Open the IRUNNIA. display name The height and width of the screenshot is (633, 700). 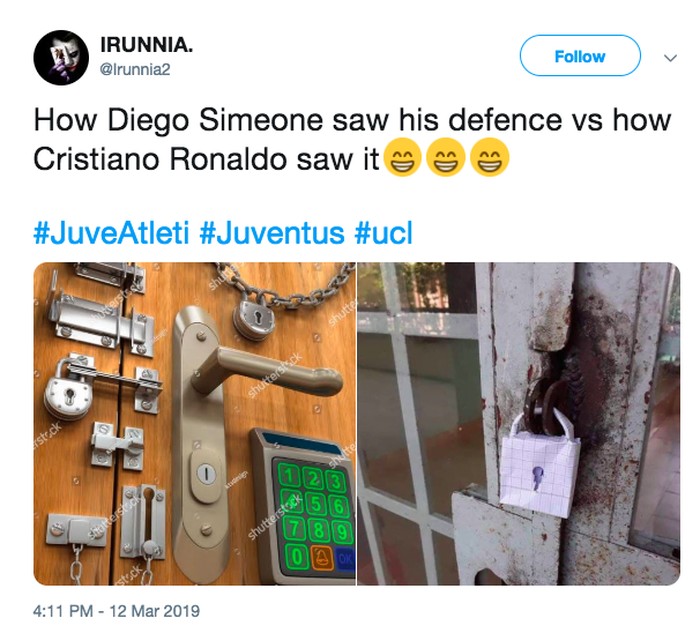[x=146, y=45]
